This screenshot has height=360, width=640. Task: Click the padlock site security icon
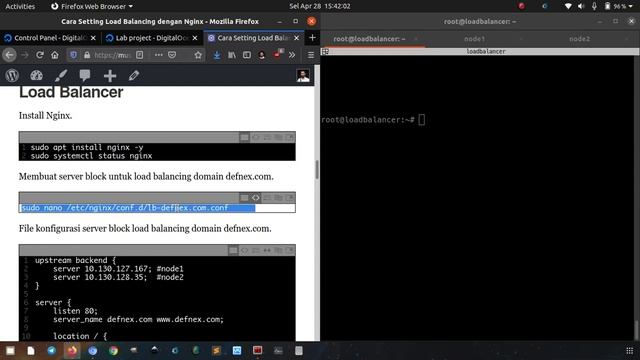click(x=87, y=55)
